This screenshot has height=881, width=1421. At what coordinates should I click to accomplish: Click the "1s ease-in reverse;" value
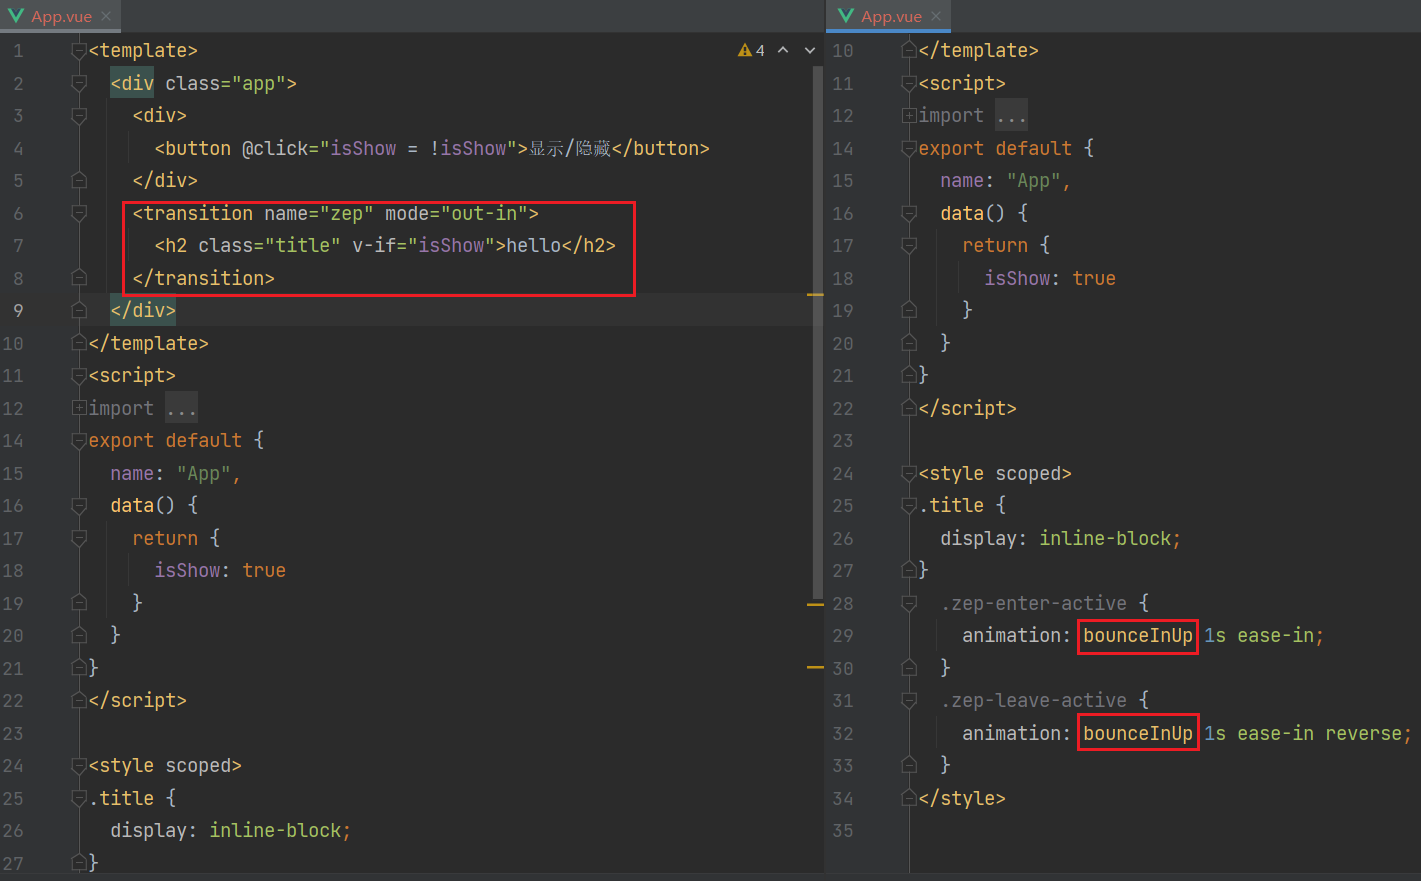[1308, 733]
